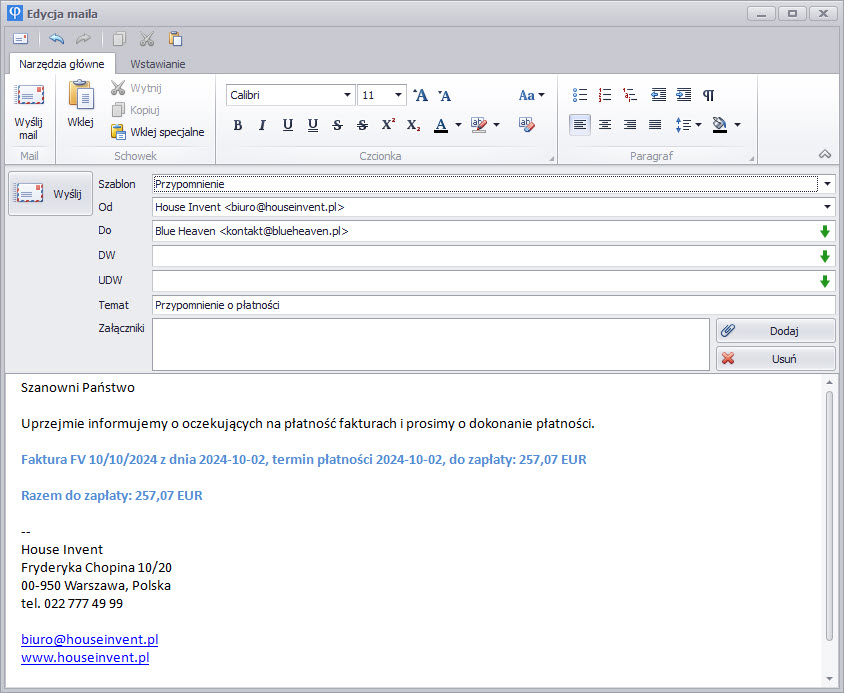Click the grow font size icon
Image resolution: width=844 pixels, height=693 pixels.
click(421, 95)
